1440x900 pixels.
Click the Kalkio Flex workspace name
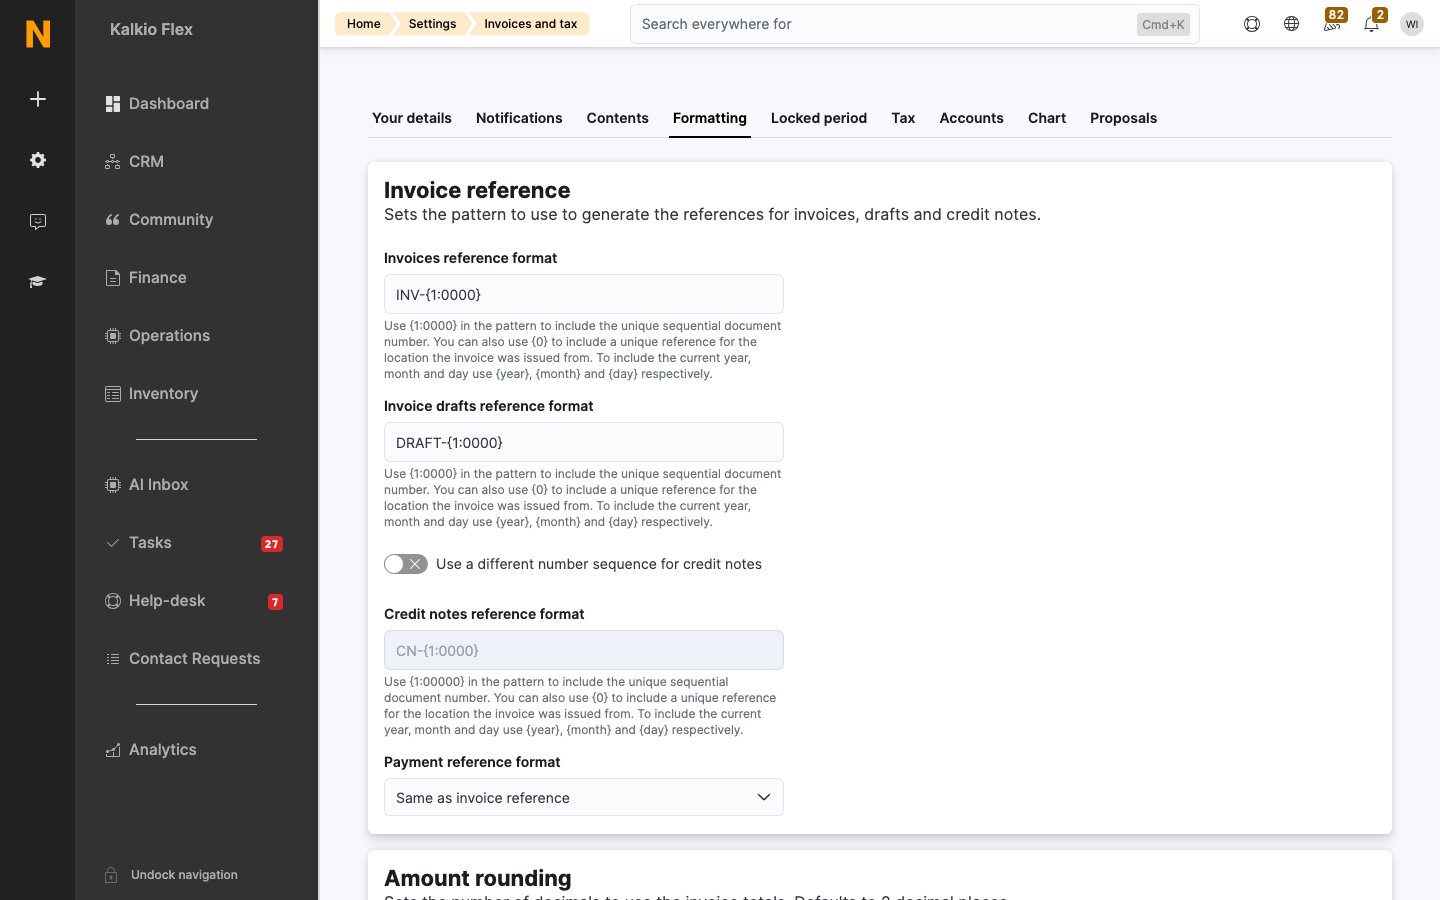(151, 30)
